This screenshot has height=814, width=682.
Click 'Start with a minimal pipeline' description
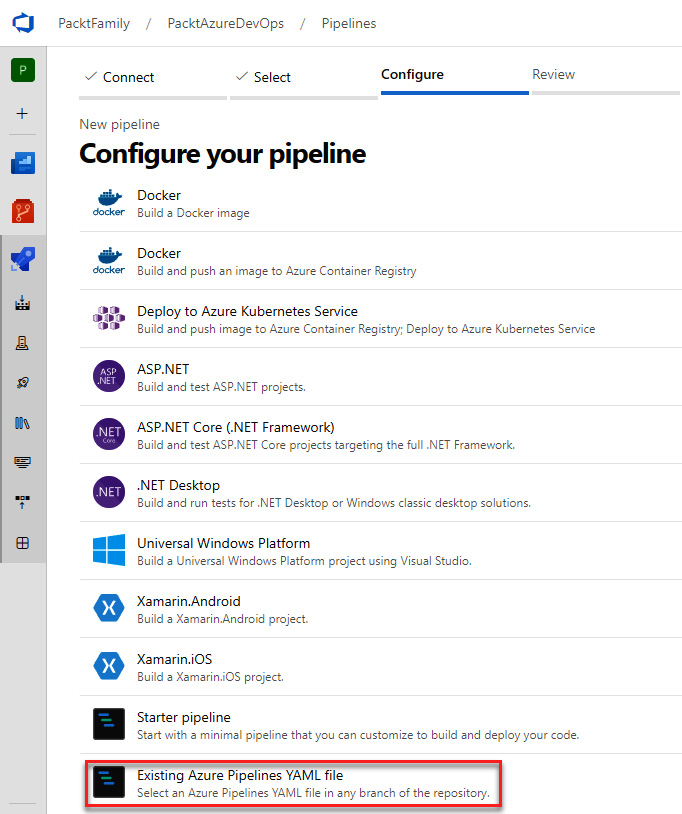point(358,735)
